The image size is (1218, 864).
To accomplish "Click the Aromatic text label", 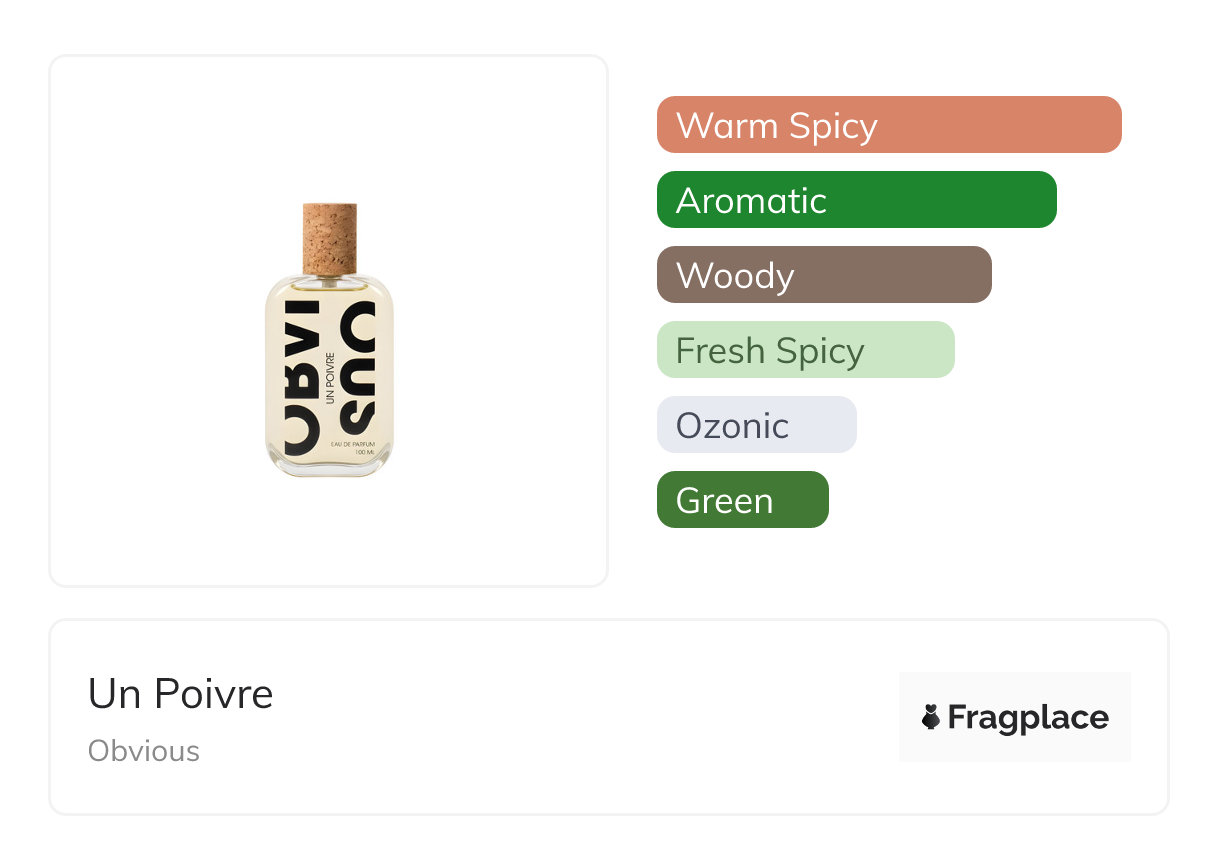I will pos(751,201).
